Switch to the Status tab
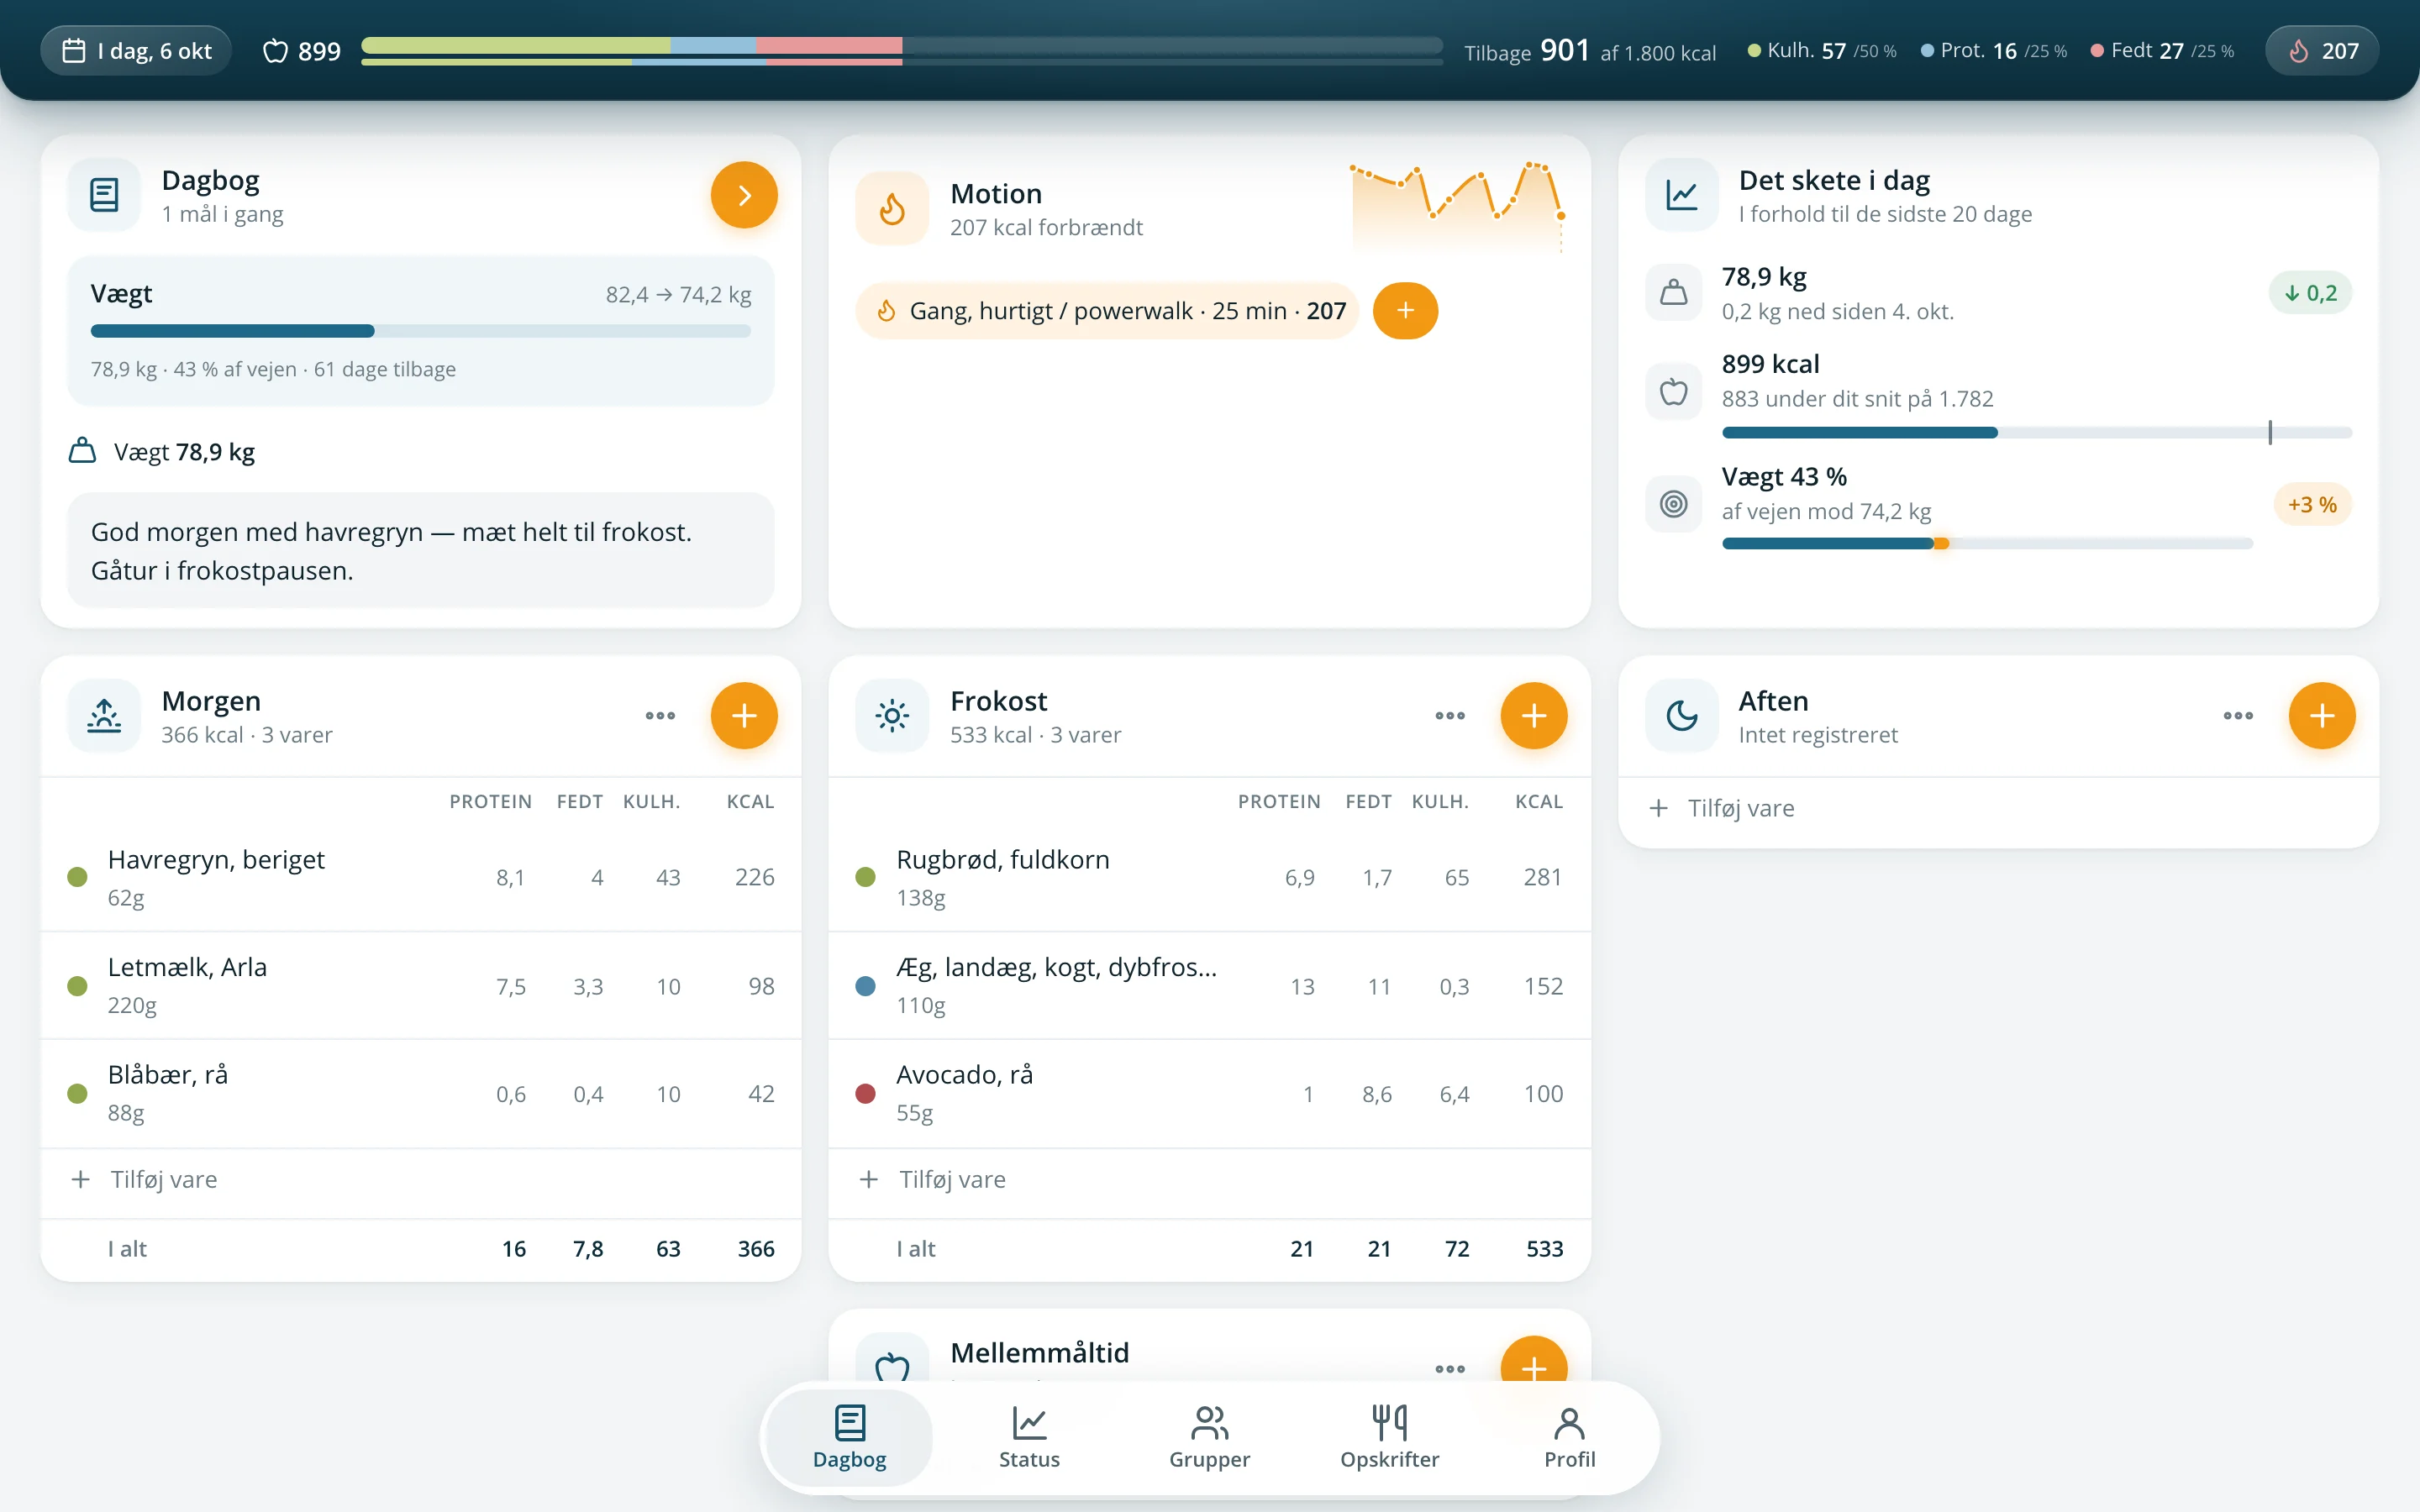The width and height of the screenshot is (2420, 1512). coord(1029,1438)
